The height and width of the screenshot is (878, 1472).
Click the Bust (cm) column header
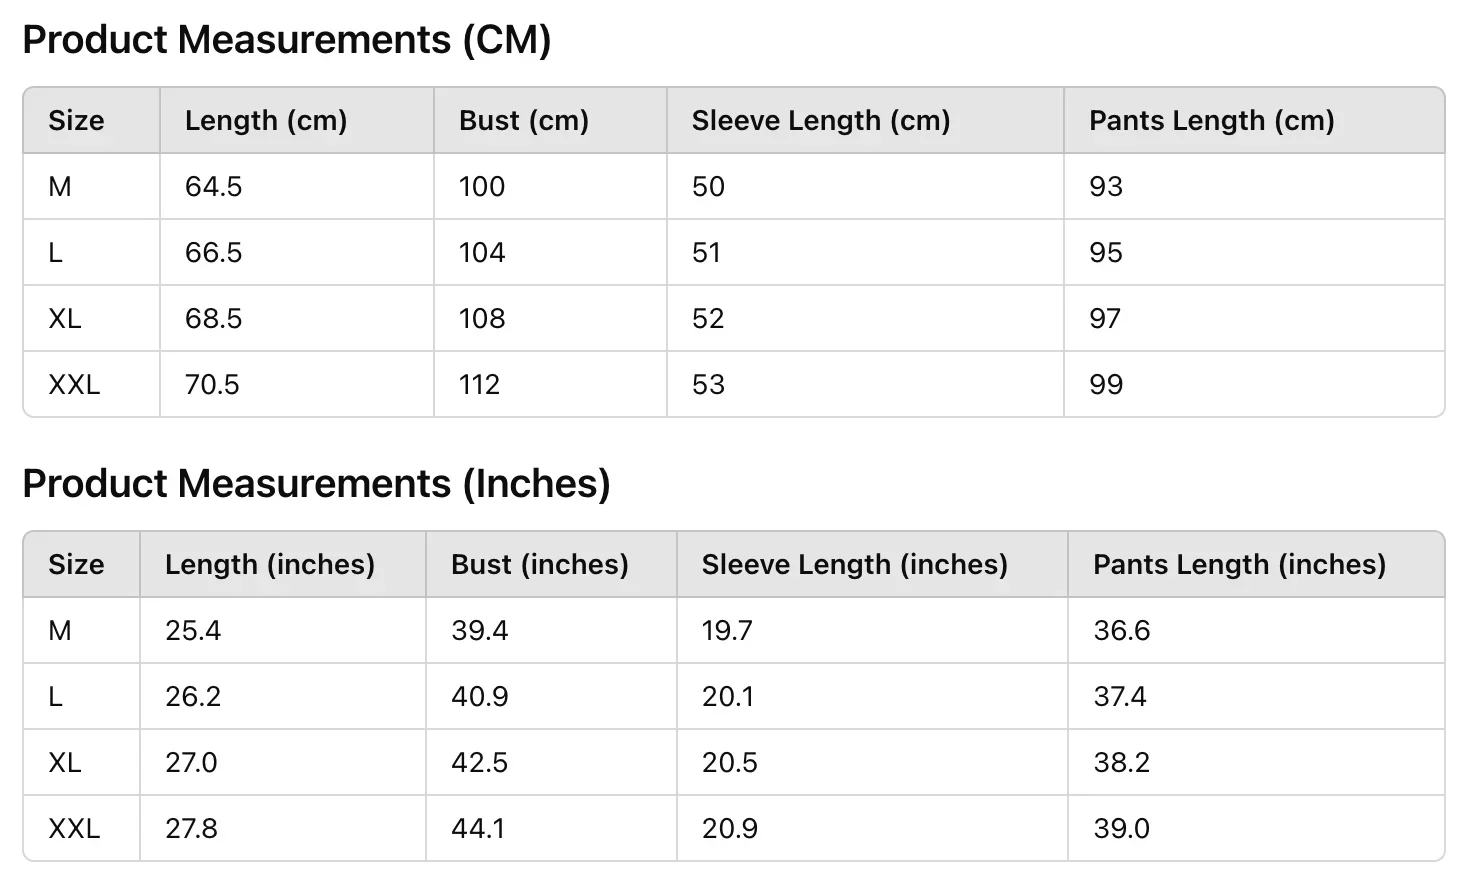(550, 121)
